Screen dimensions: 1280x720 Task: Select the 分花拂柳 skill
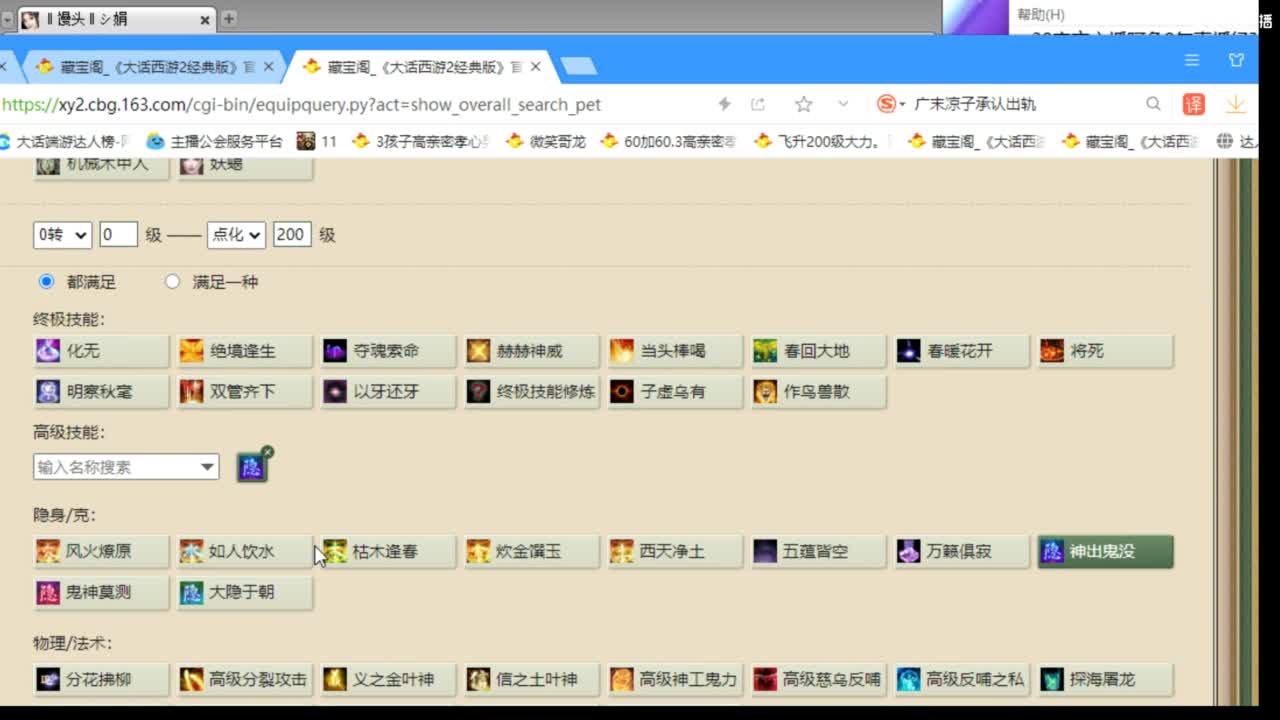(101, 679)
